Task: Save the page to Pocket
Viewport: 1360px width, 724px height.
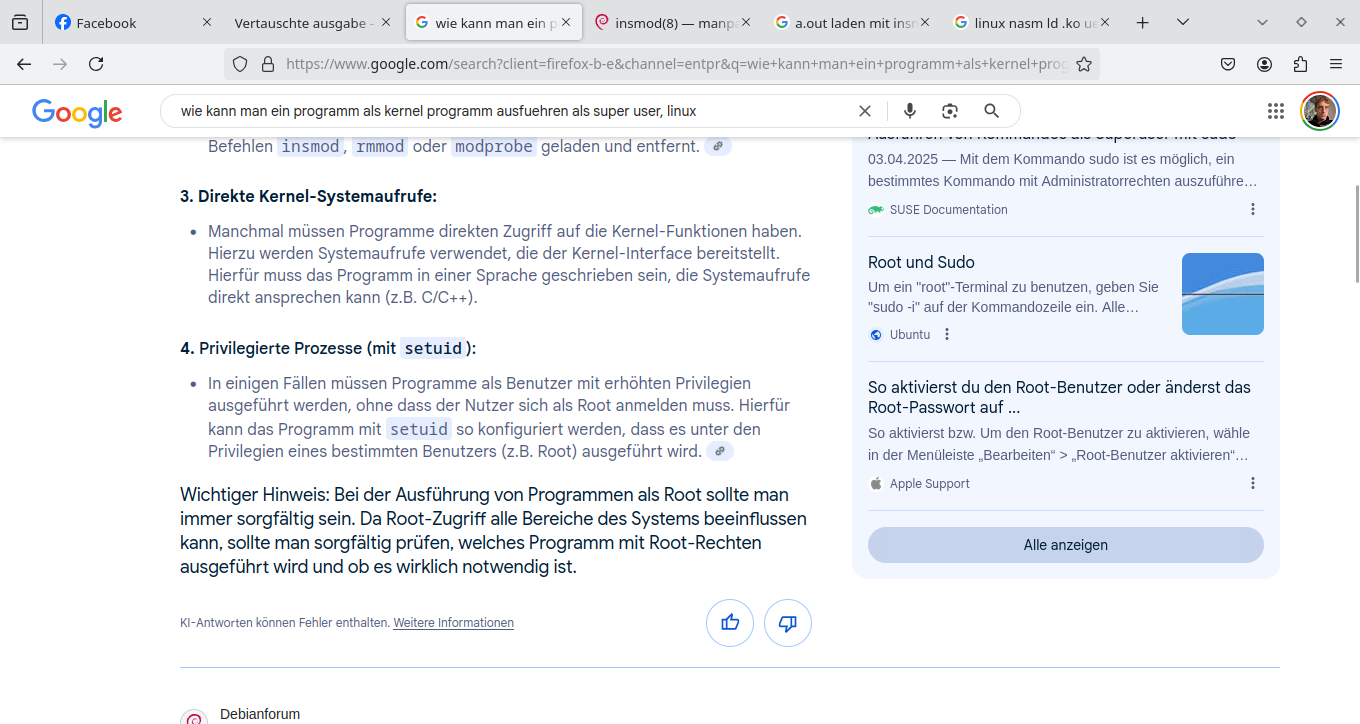Action: (x=1228, y=62)
